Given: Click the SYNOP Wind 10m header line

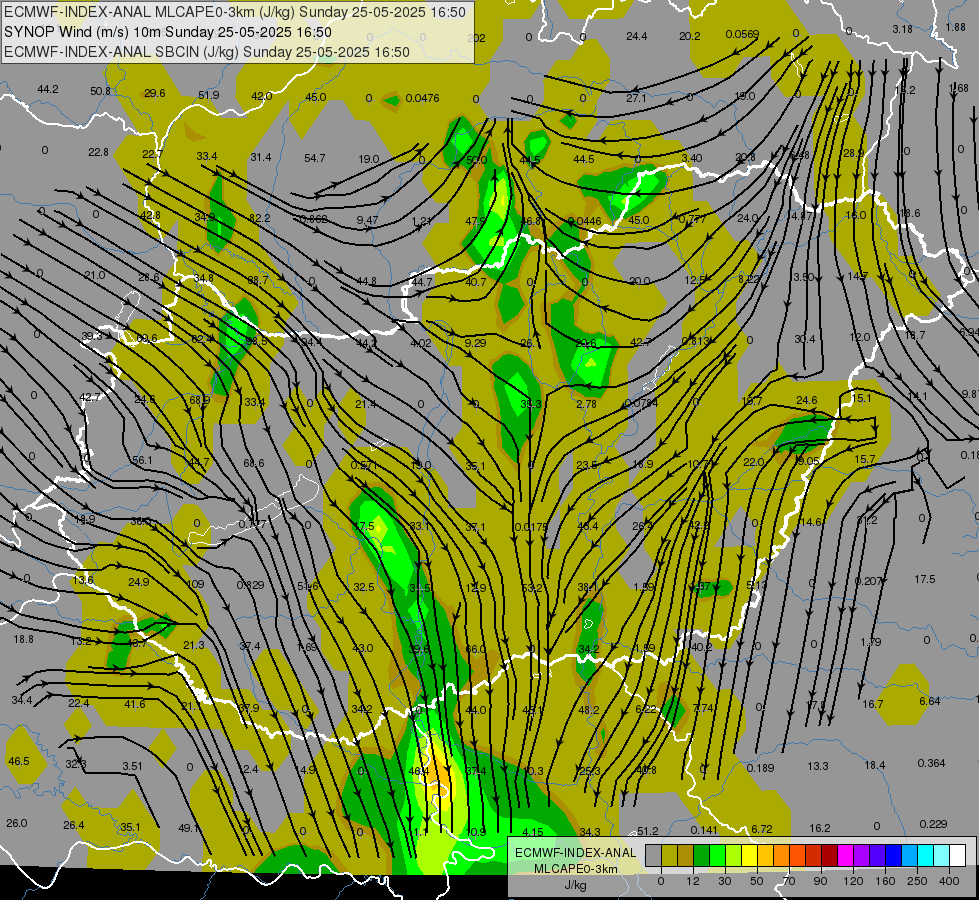Looking at the screenshot, I should click(167, 32).
